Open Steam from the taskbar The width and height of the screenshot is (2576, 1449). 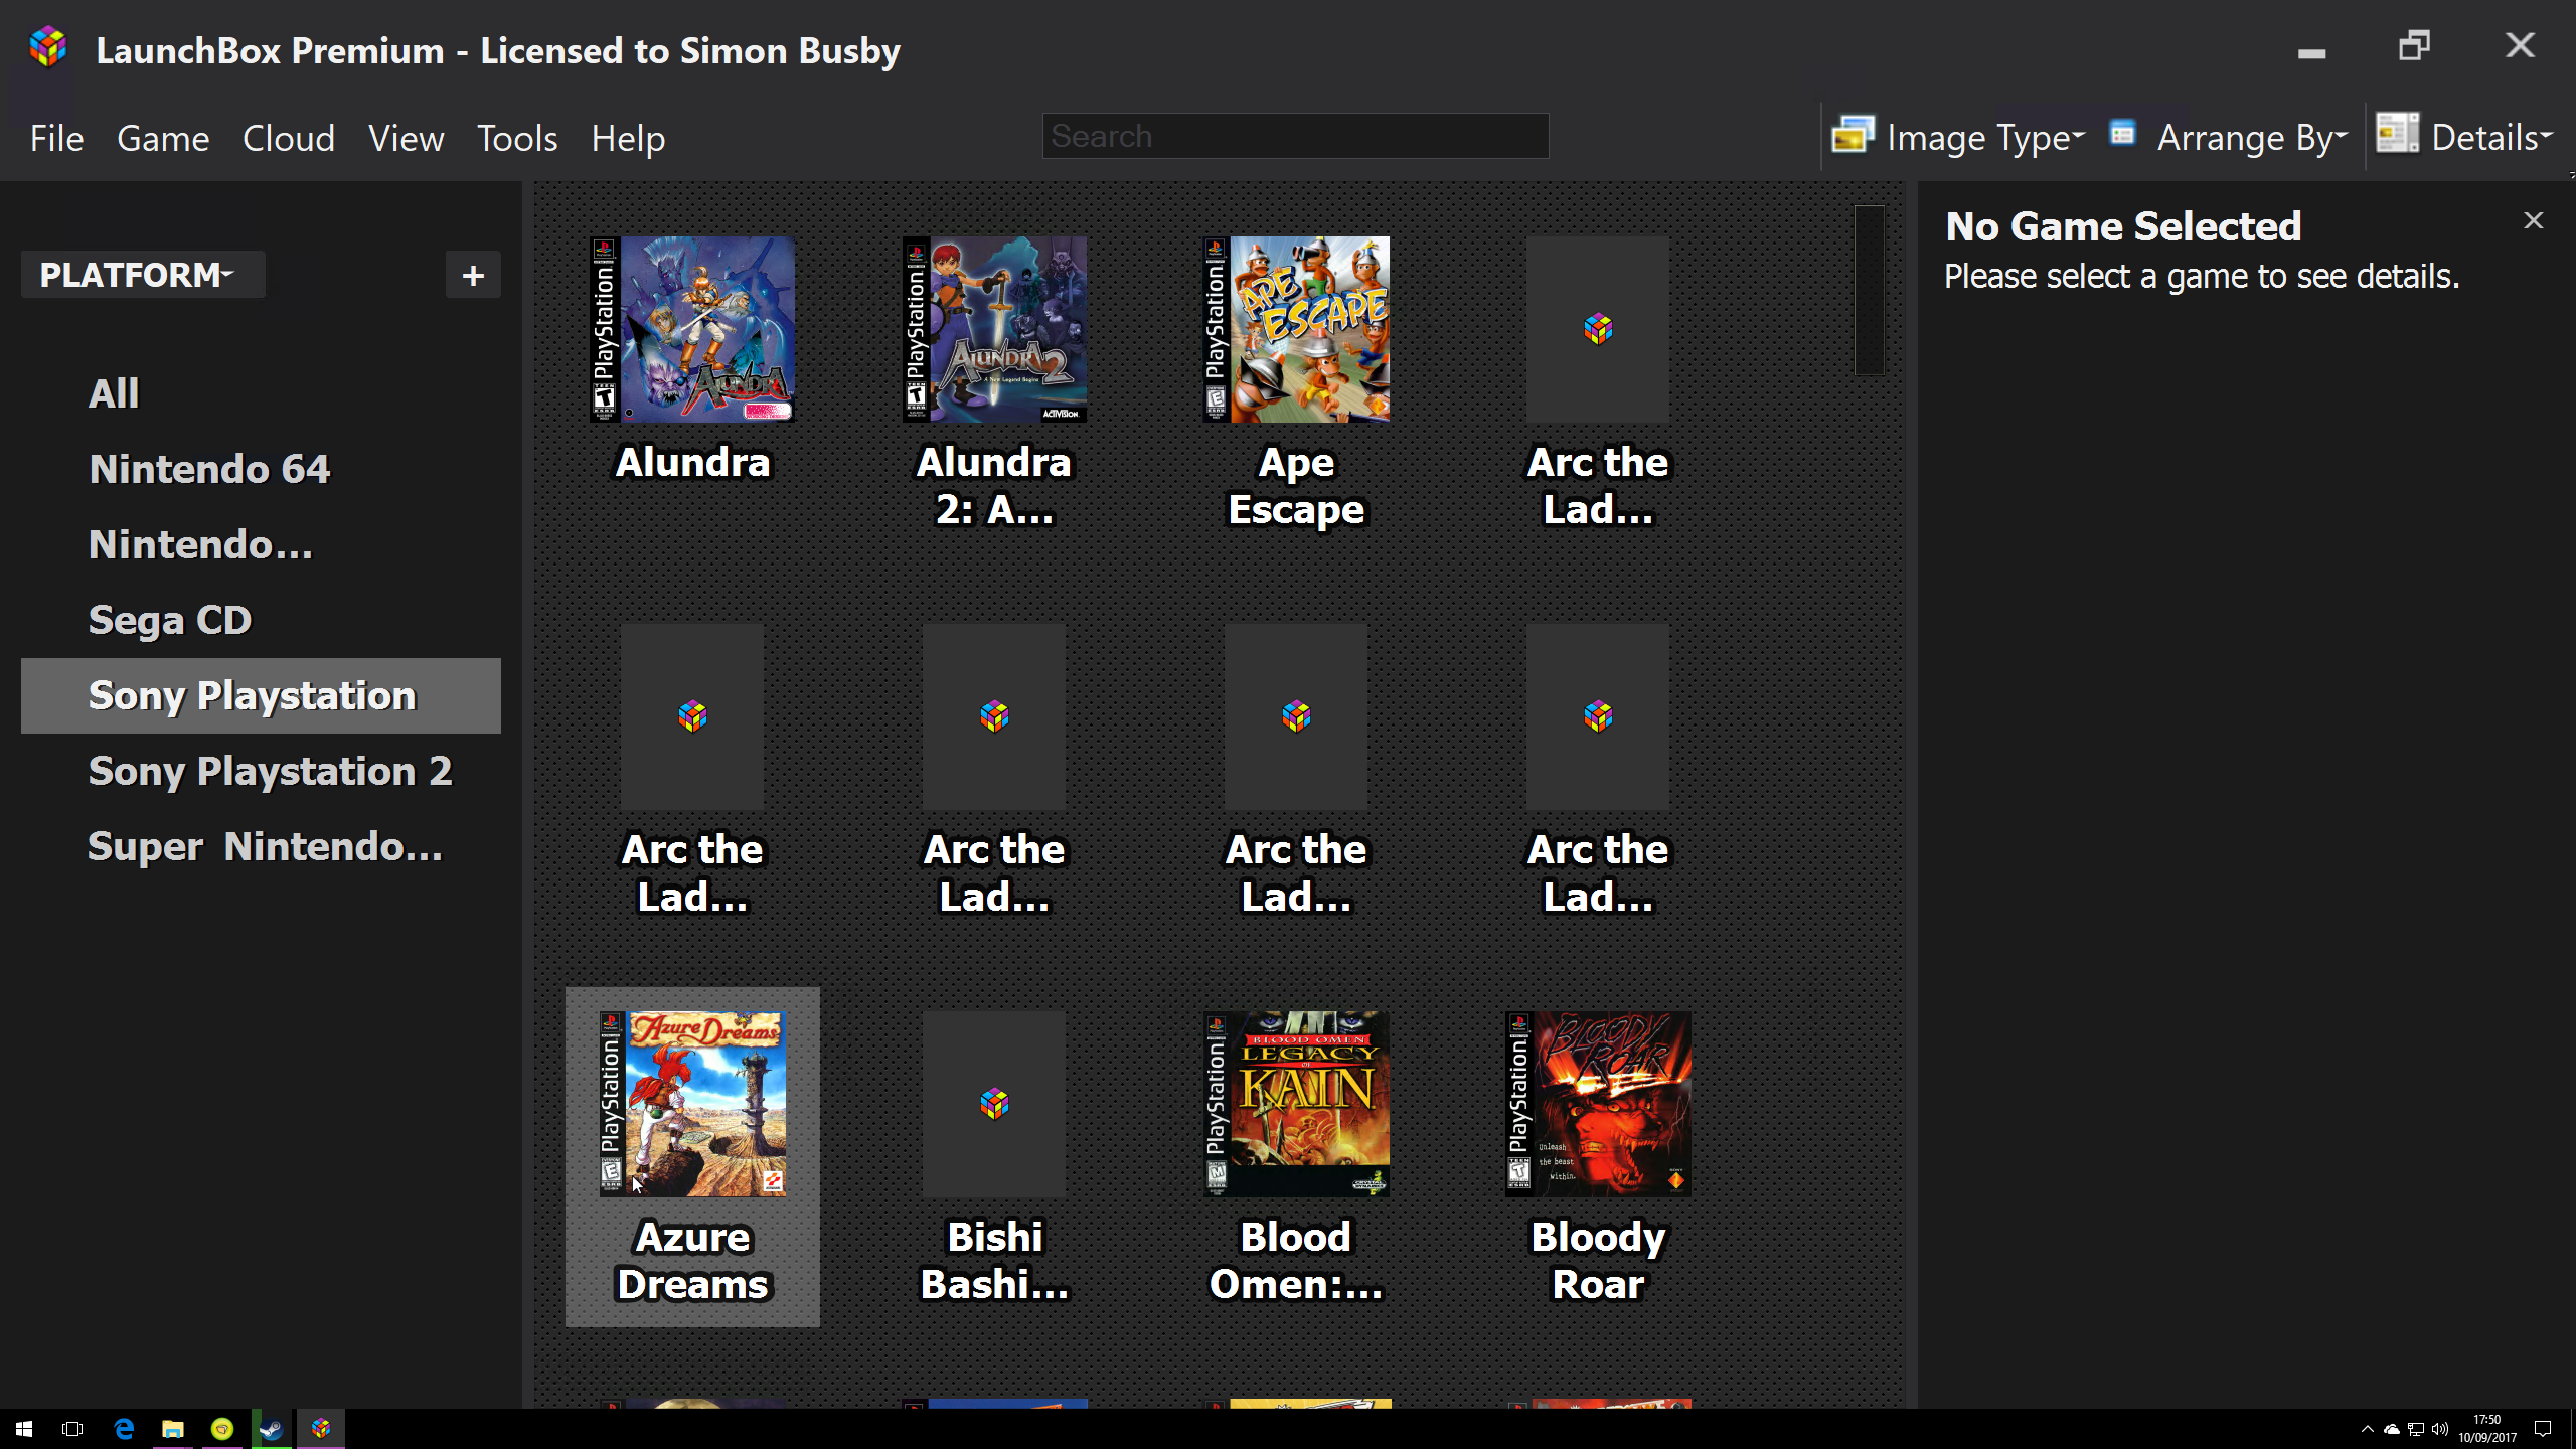point(271,1429)
